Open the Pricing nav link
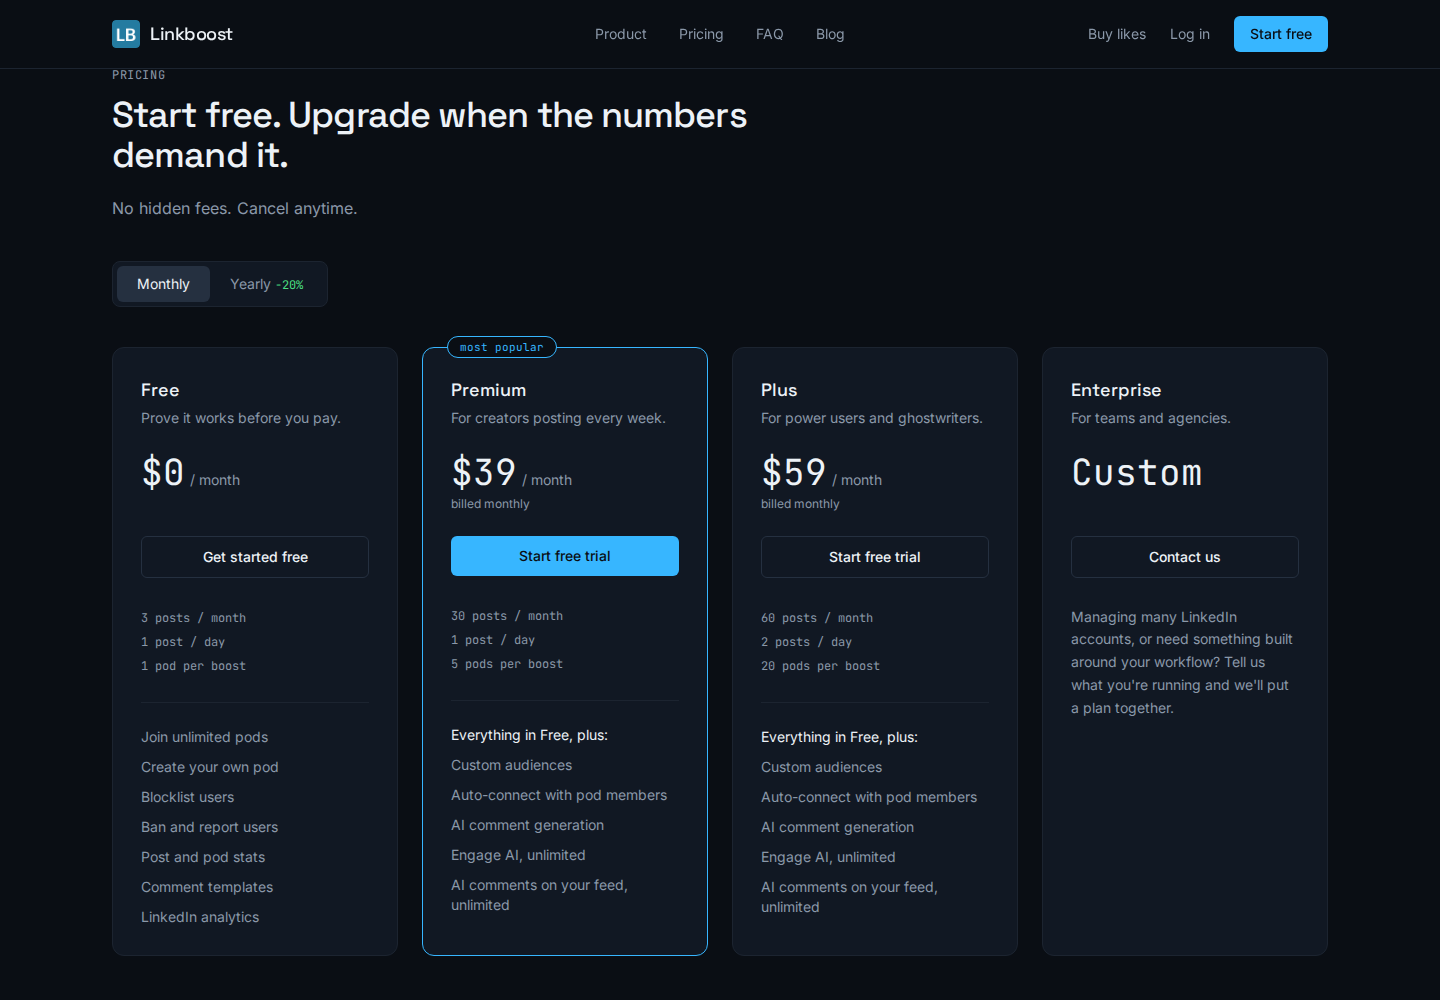 (701, 34)
